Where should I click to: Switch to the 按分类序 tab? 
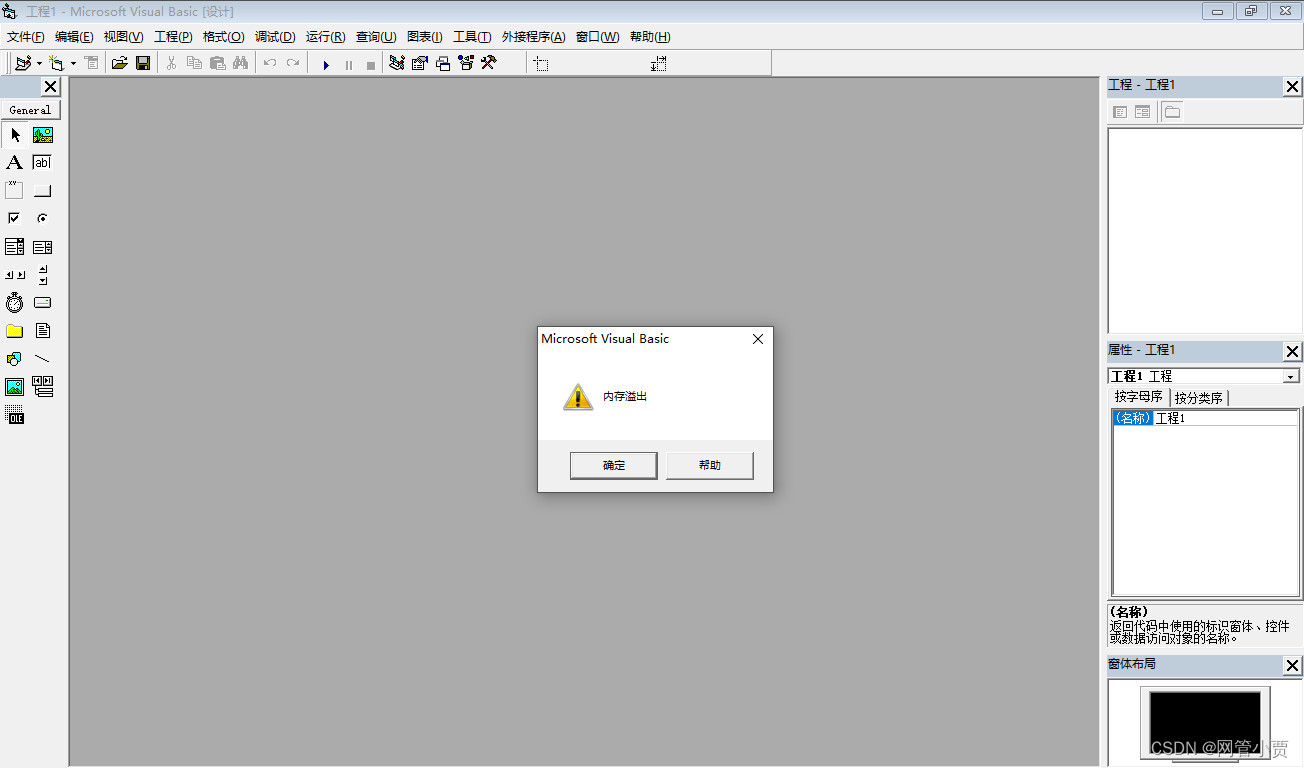[1199, 398]
